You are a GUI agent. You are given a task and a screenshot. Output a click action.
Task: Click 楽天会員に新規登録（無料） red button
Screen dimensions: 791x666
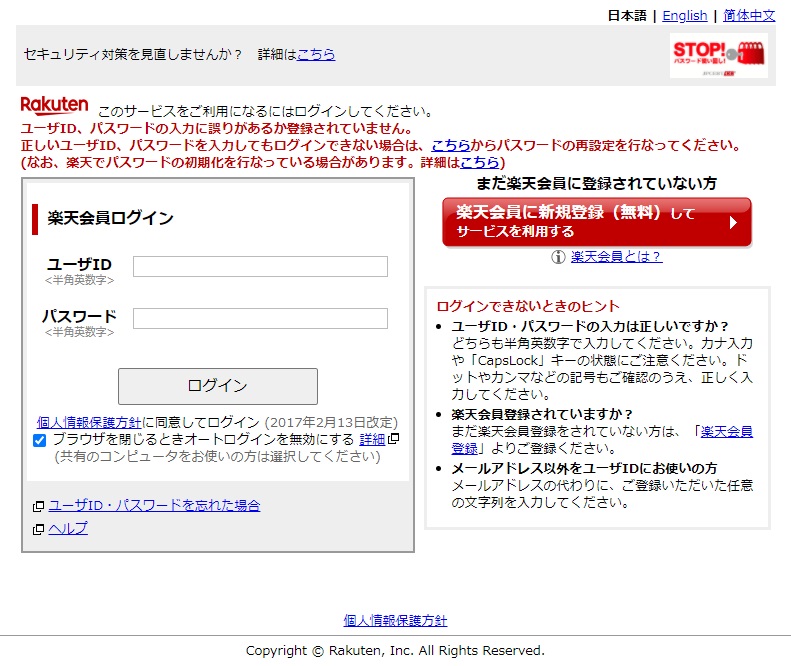(x=597, y=222)
